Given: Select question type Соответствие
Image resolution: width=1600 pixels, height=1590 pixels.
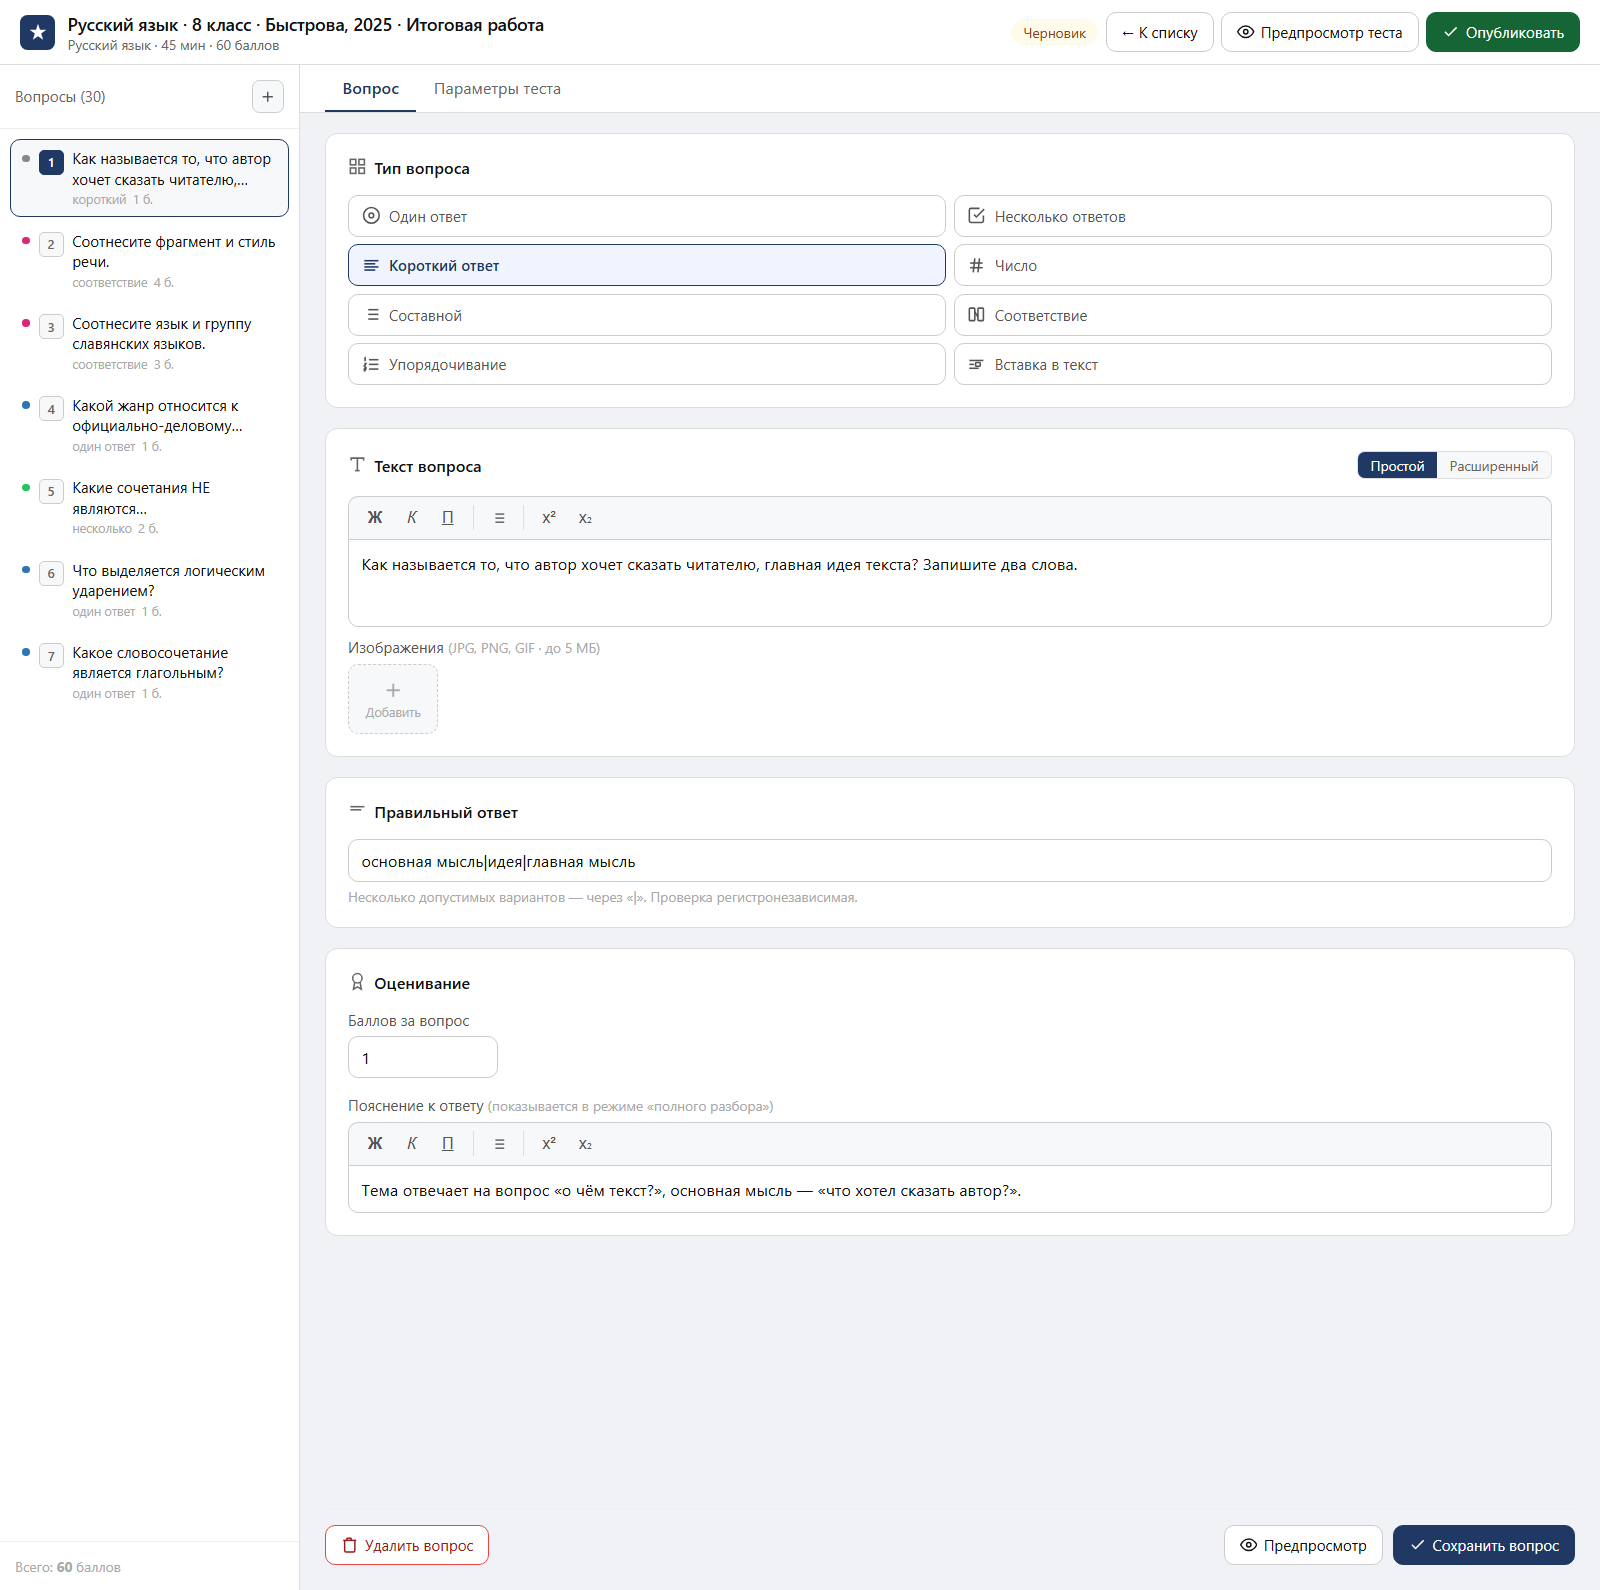Looking at the screenshot, I should coord(1253,315).
